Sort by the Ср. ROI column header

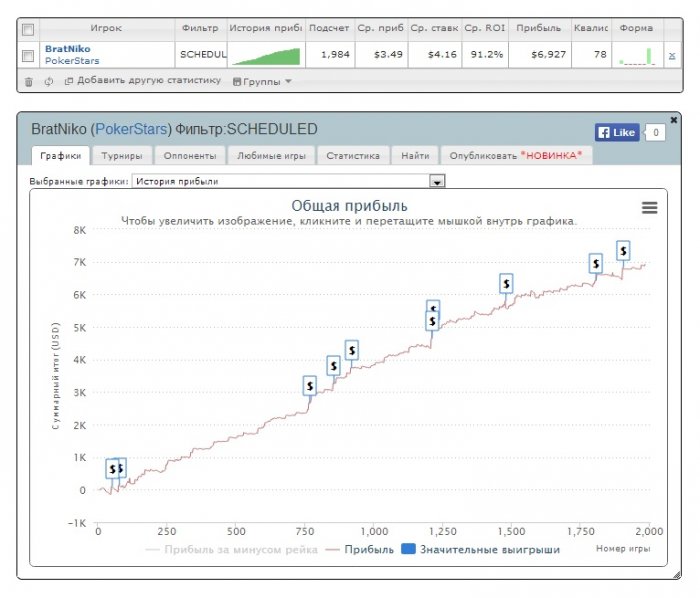point(485,28)
